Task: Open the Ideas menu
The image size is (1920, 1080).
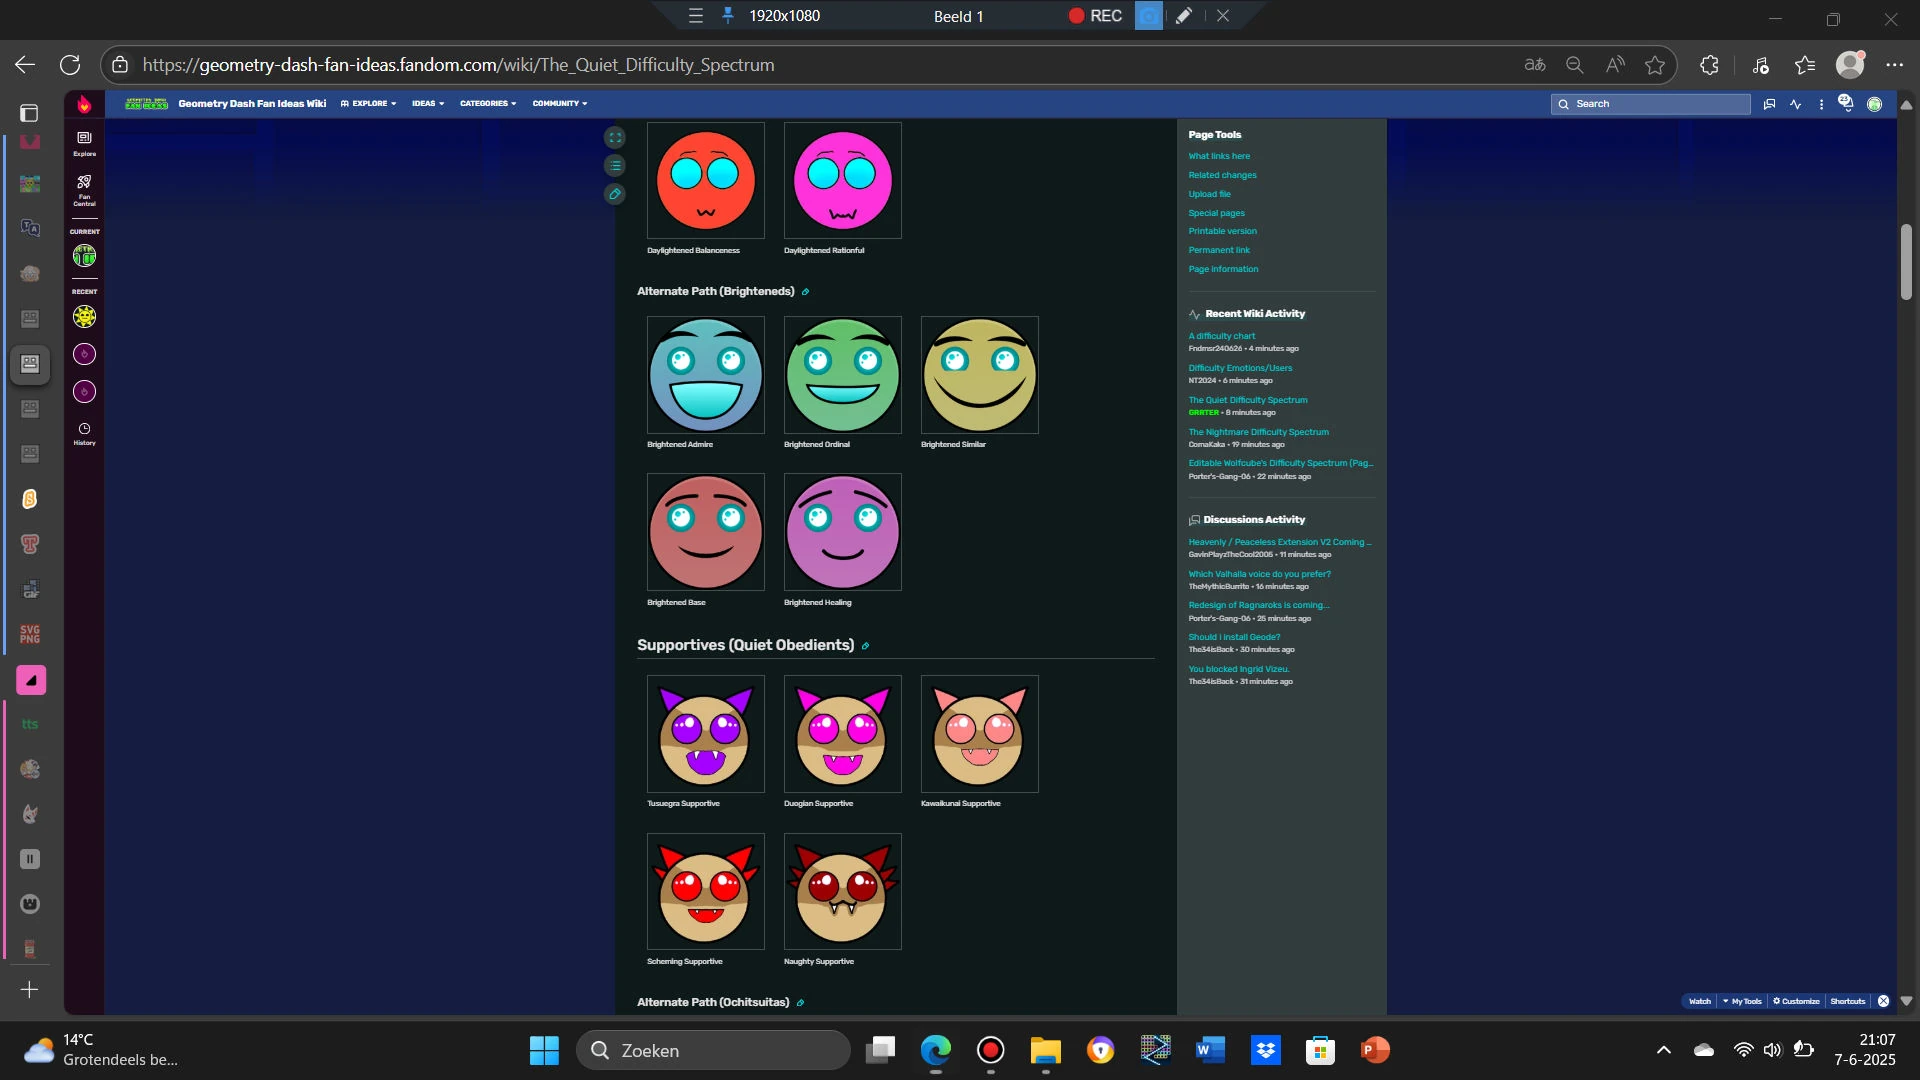Action: 428,104
